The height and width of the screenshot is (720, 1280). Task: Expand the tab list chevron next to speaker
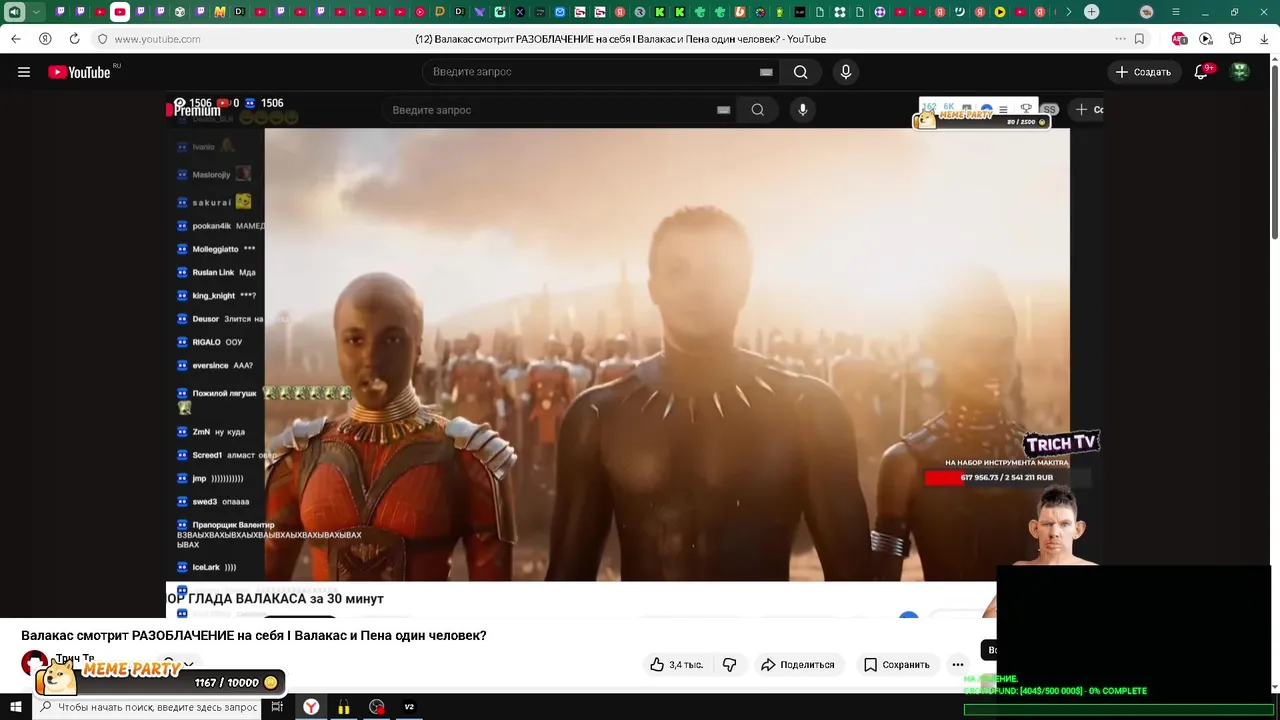click(x=36, y=12)
